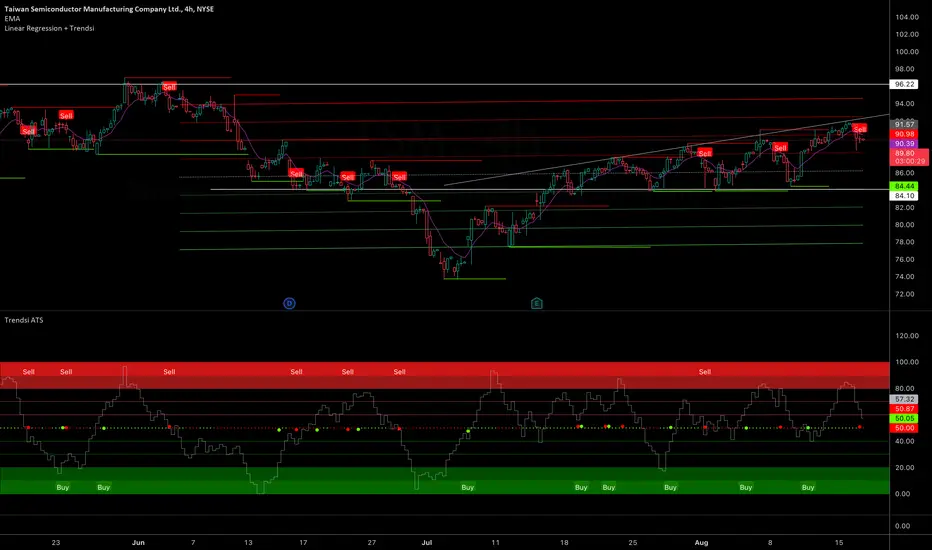Click the red 50.87 oscillator label
932x550 pixels.
point(904,408)
